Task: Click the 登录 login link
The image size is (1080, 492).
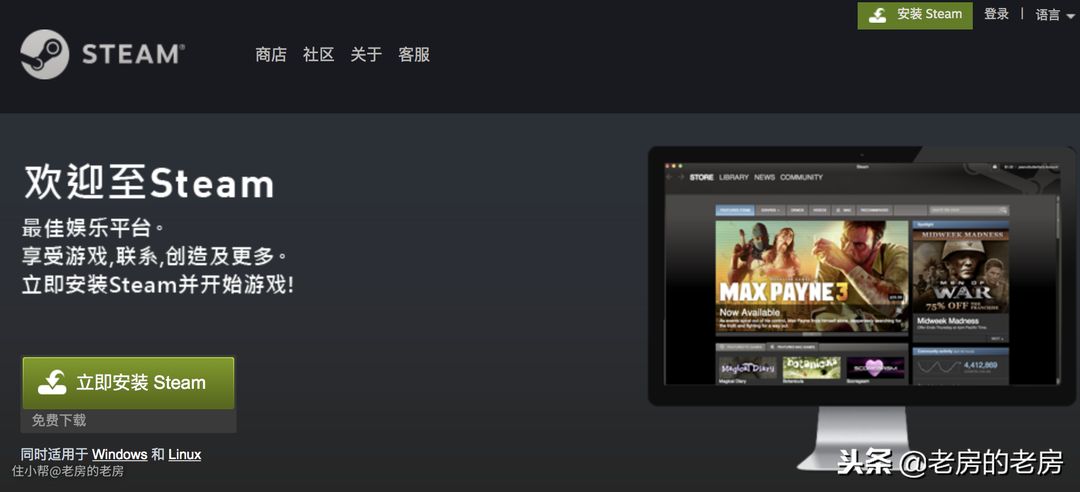Action: (996, 14)
